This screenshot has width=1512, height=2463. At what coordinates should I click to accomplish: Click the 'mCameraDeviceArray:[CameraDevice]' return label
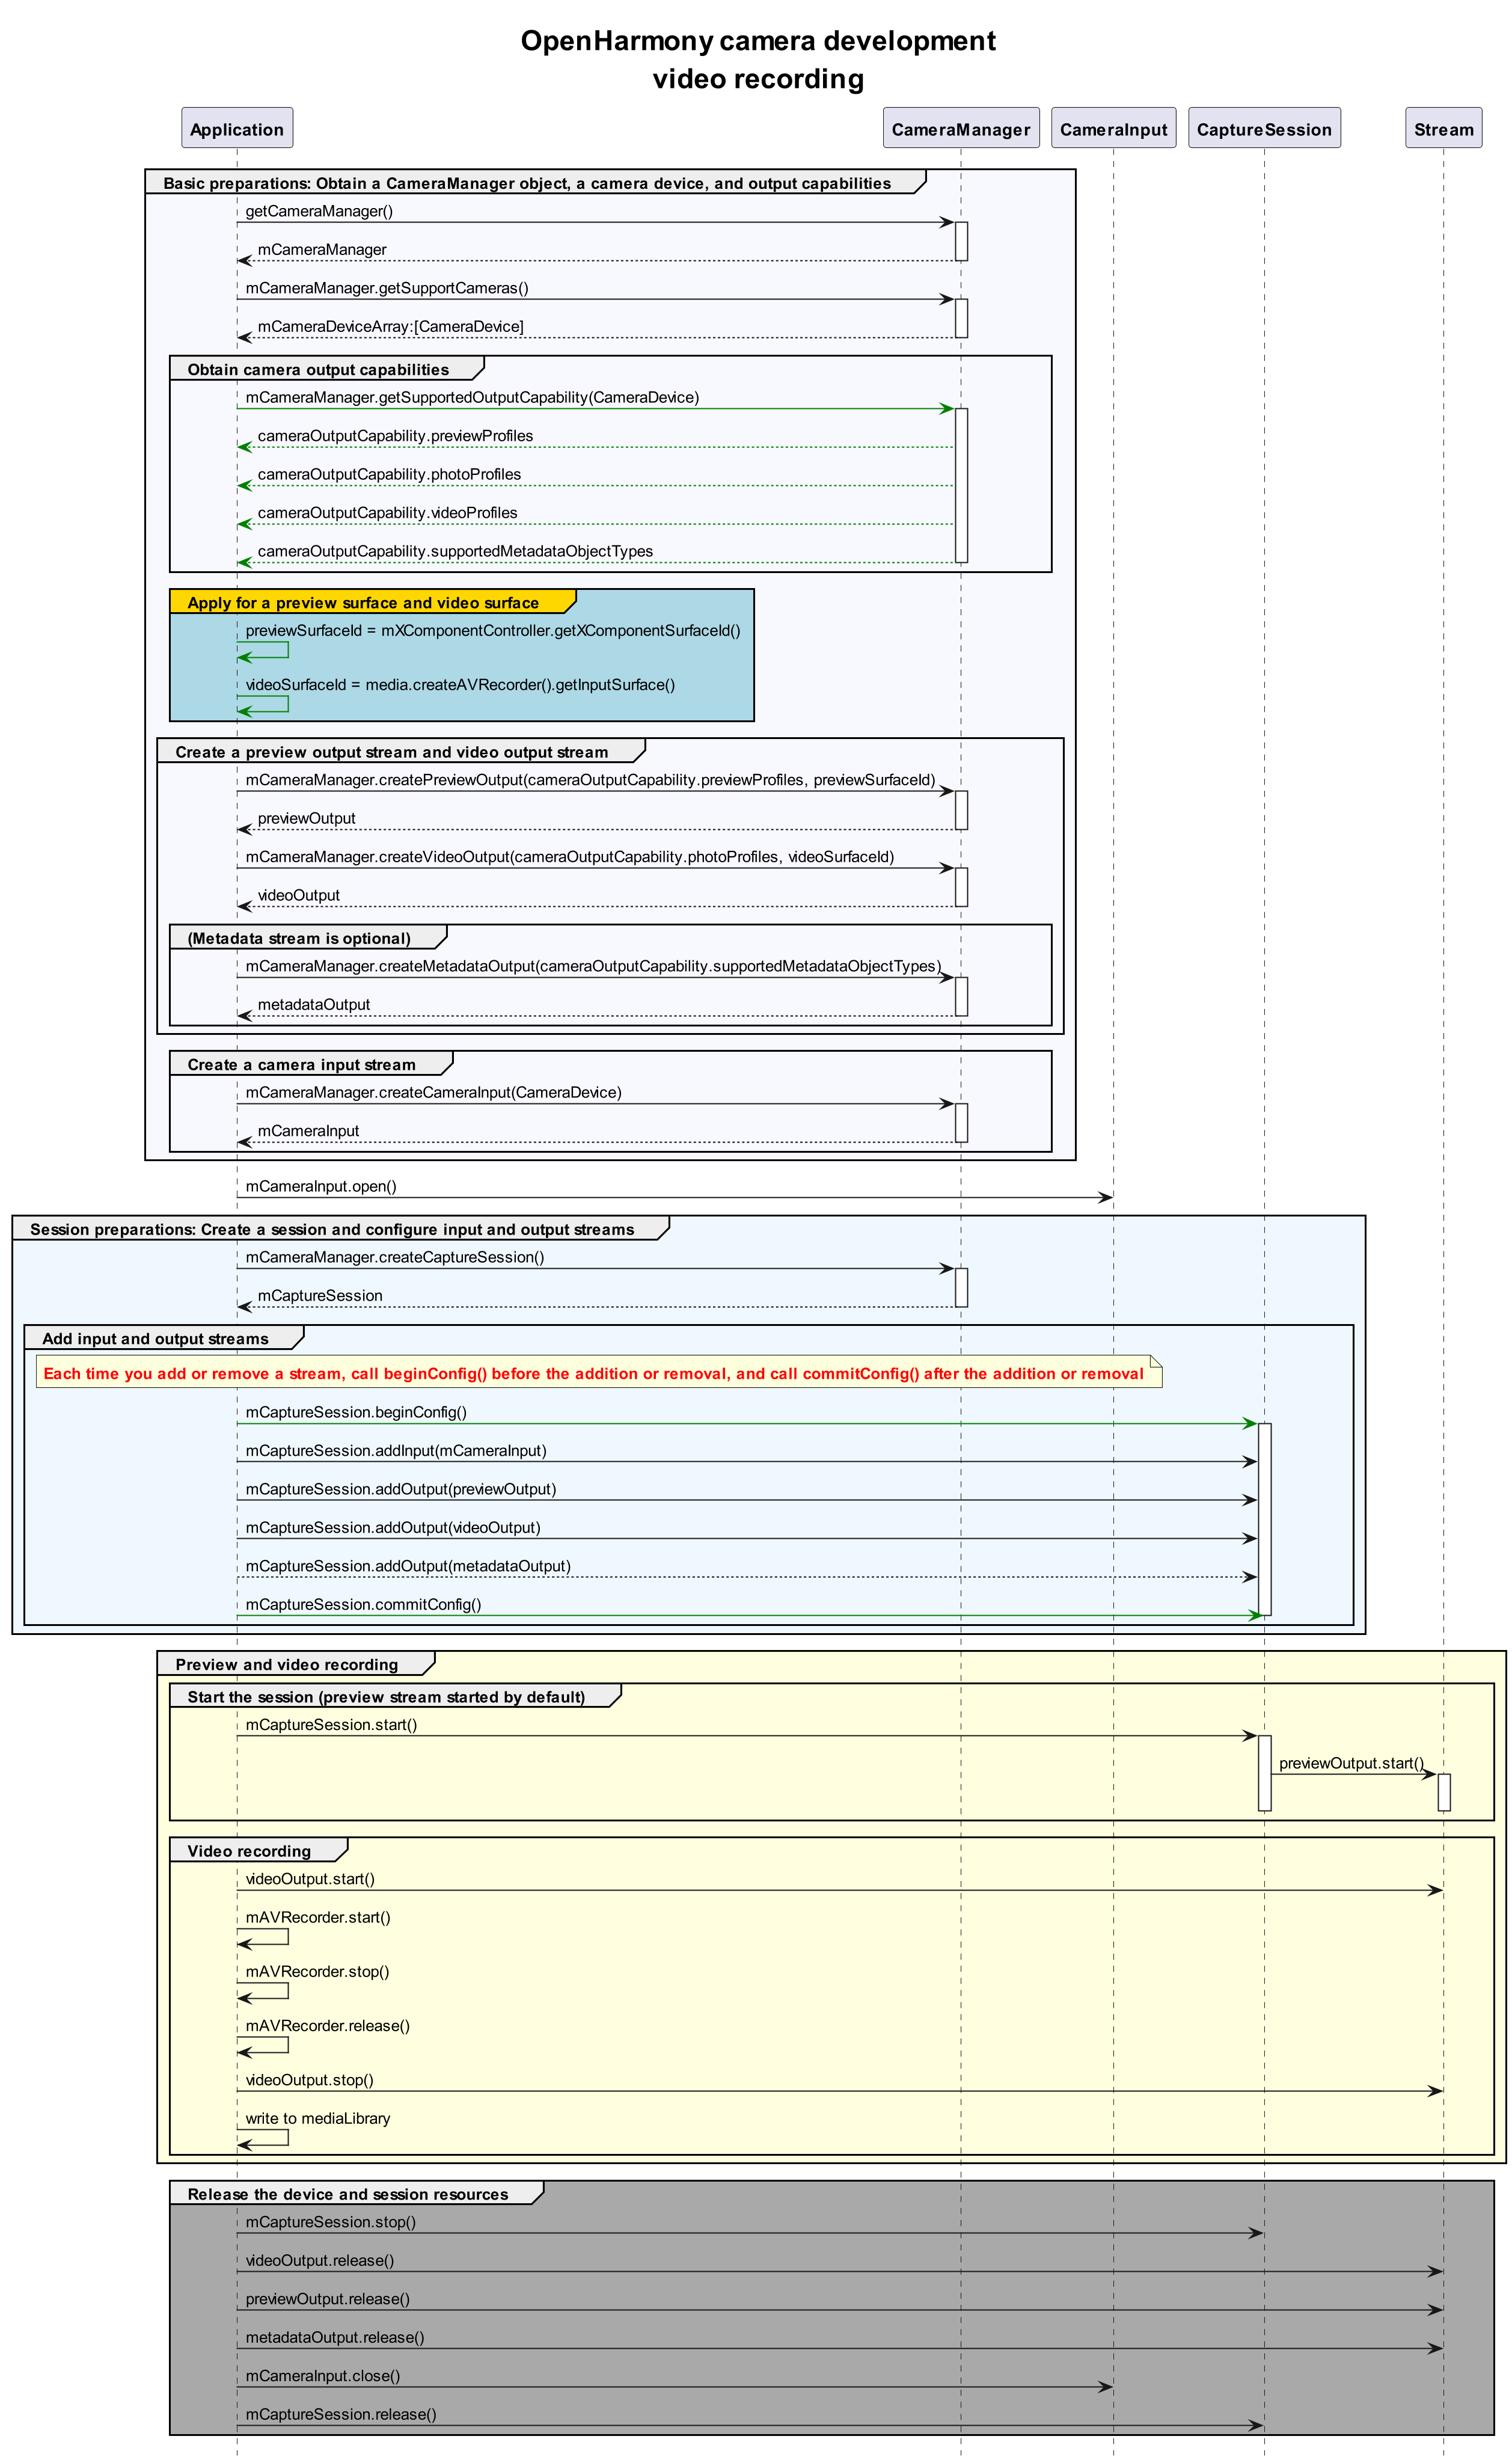pos(390,327)
